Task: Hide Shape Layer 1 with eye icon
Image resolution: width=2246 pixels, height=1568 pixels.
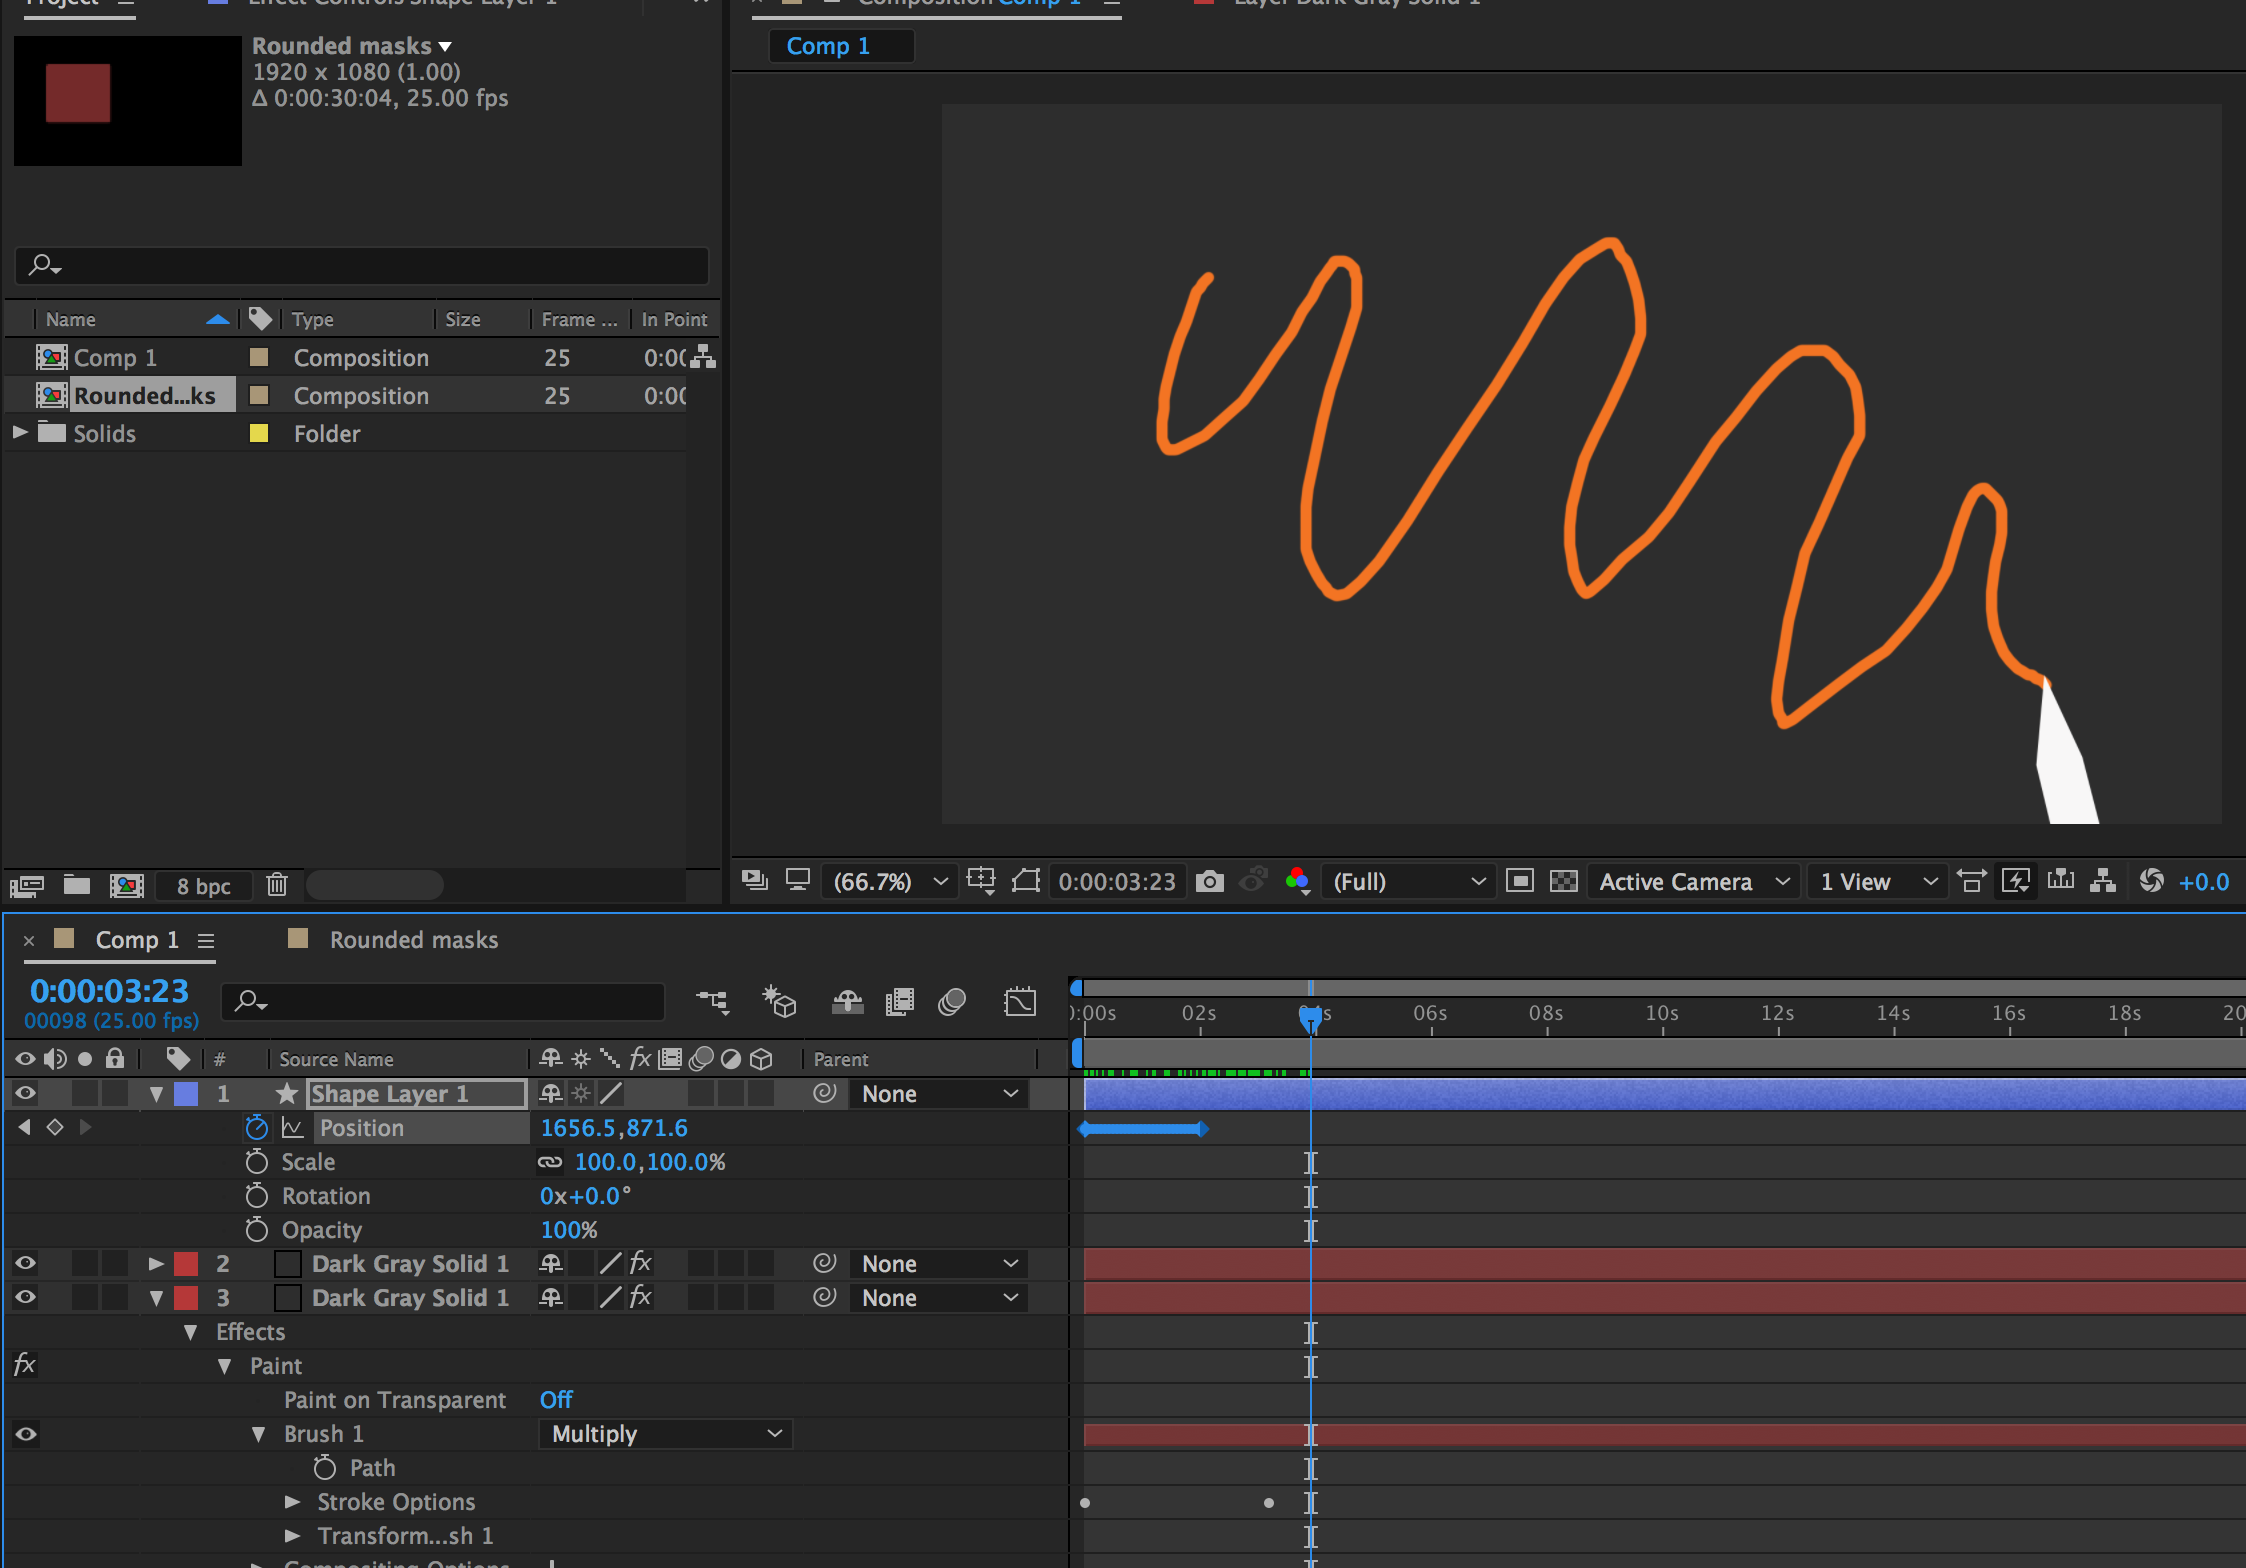Action: click(25, 1094)
